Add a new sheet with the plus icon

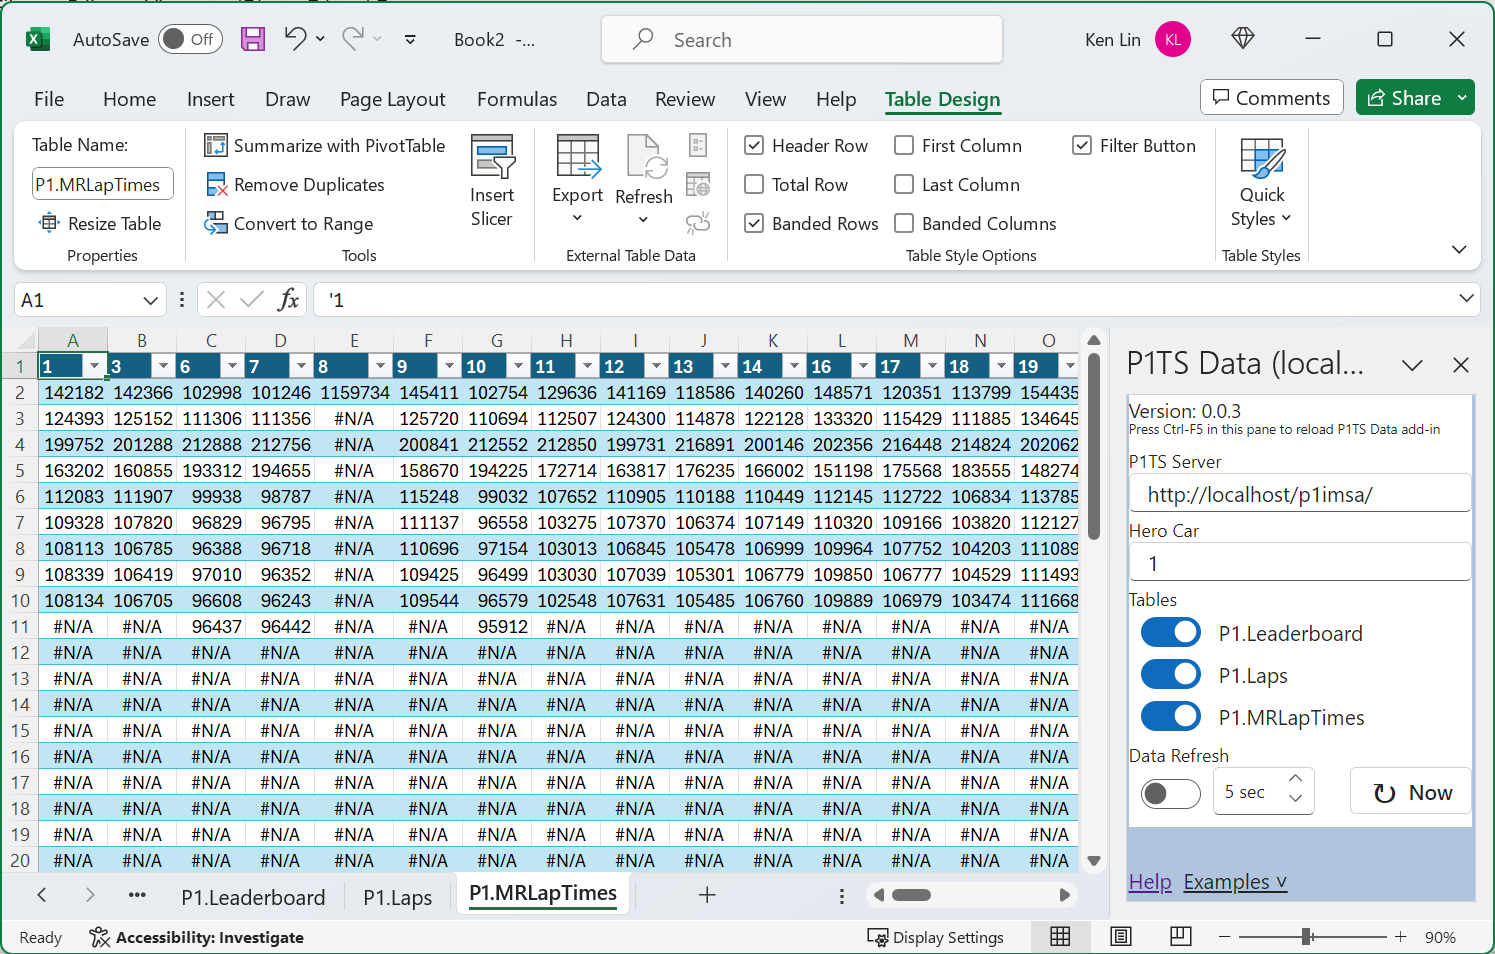click(707, 895)
